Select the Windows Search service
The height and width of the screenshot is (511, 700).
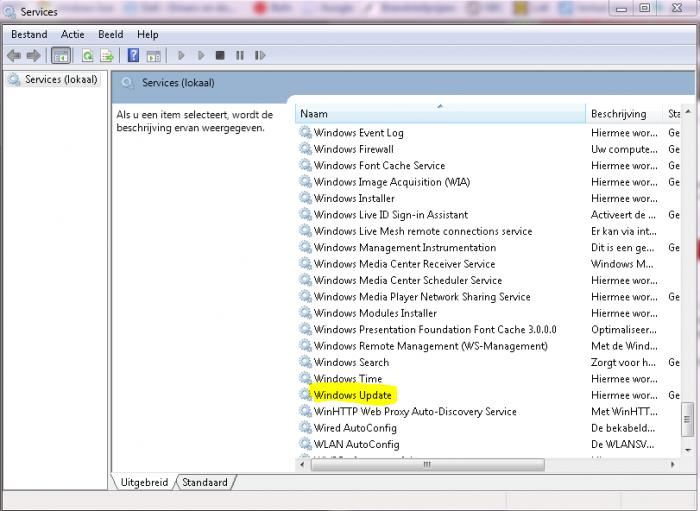pyautogui.click(x=351, y=362)
